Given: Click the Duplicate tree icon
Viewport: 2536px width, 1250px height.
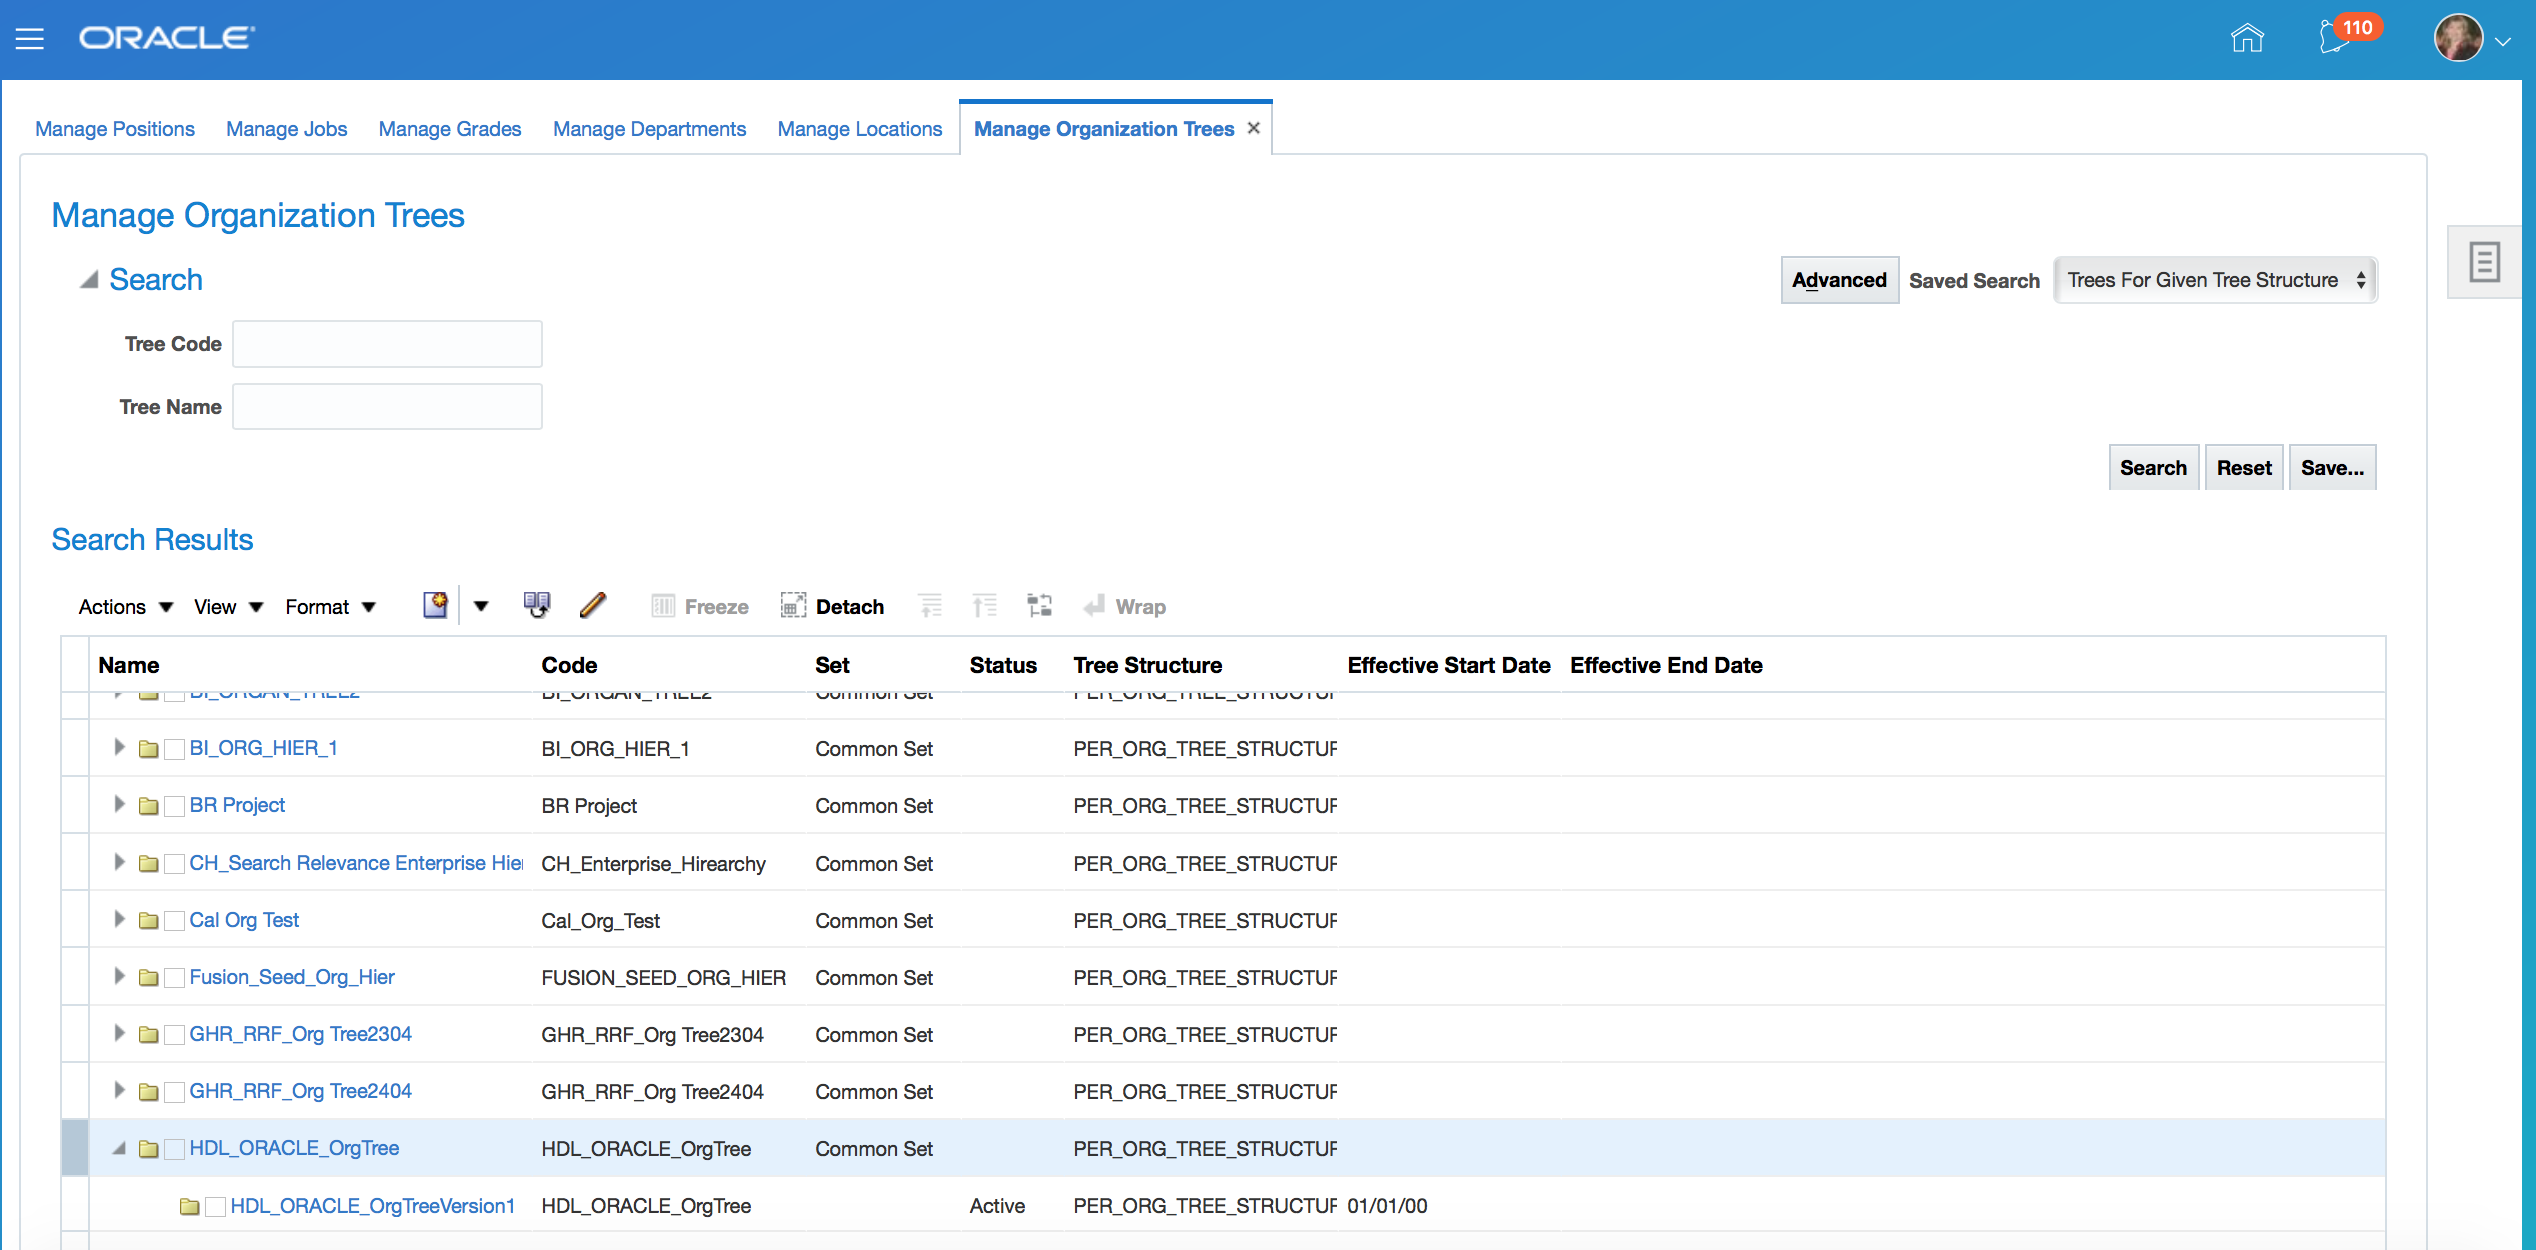Looking at the screenshot, I should [x=537, y=605].
